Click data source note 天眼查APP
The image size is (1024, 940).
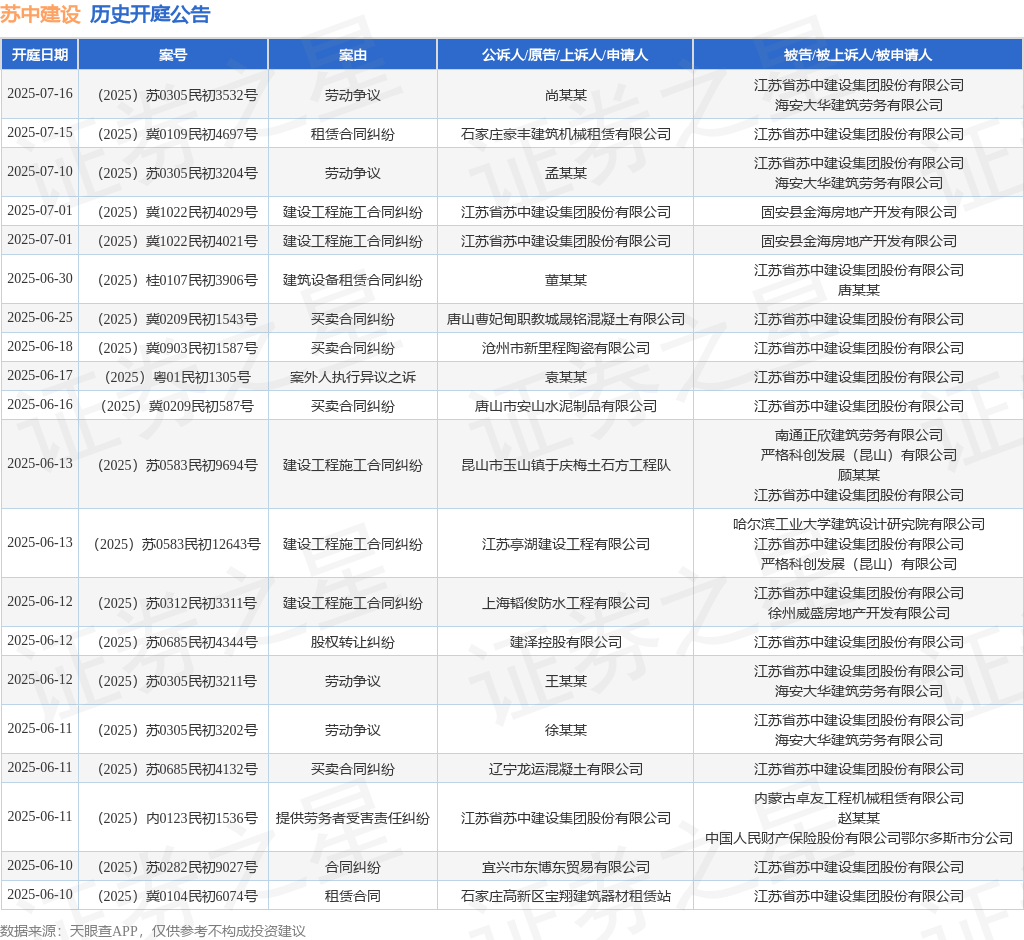[x=103, y=932]
